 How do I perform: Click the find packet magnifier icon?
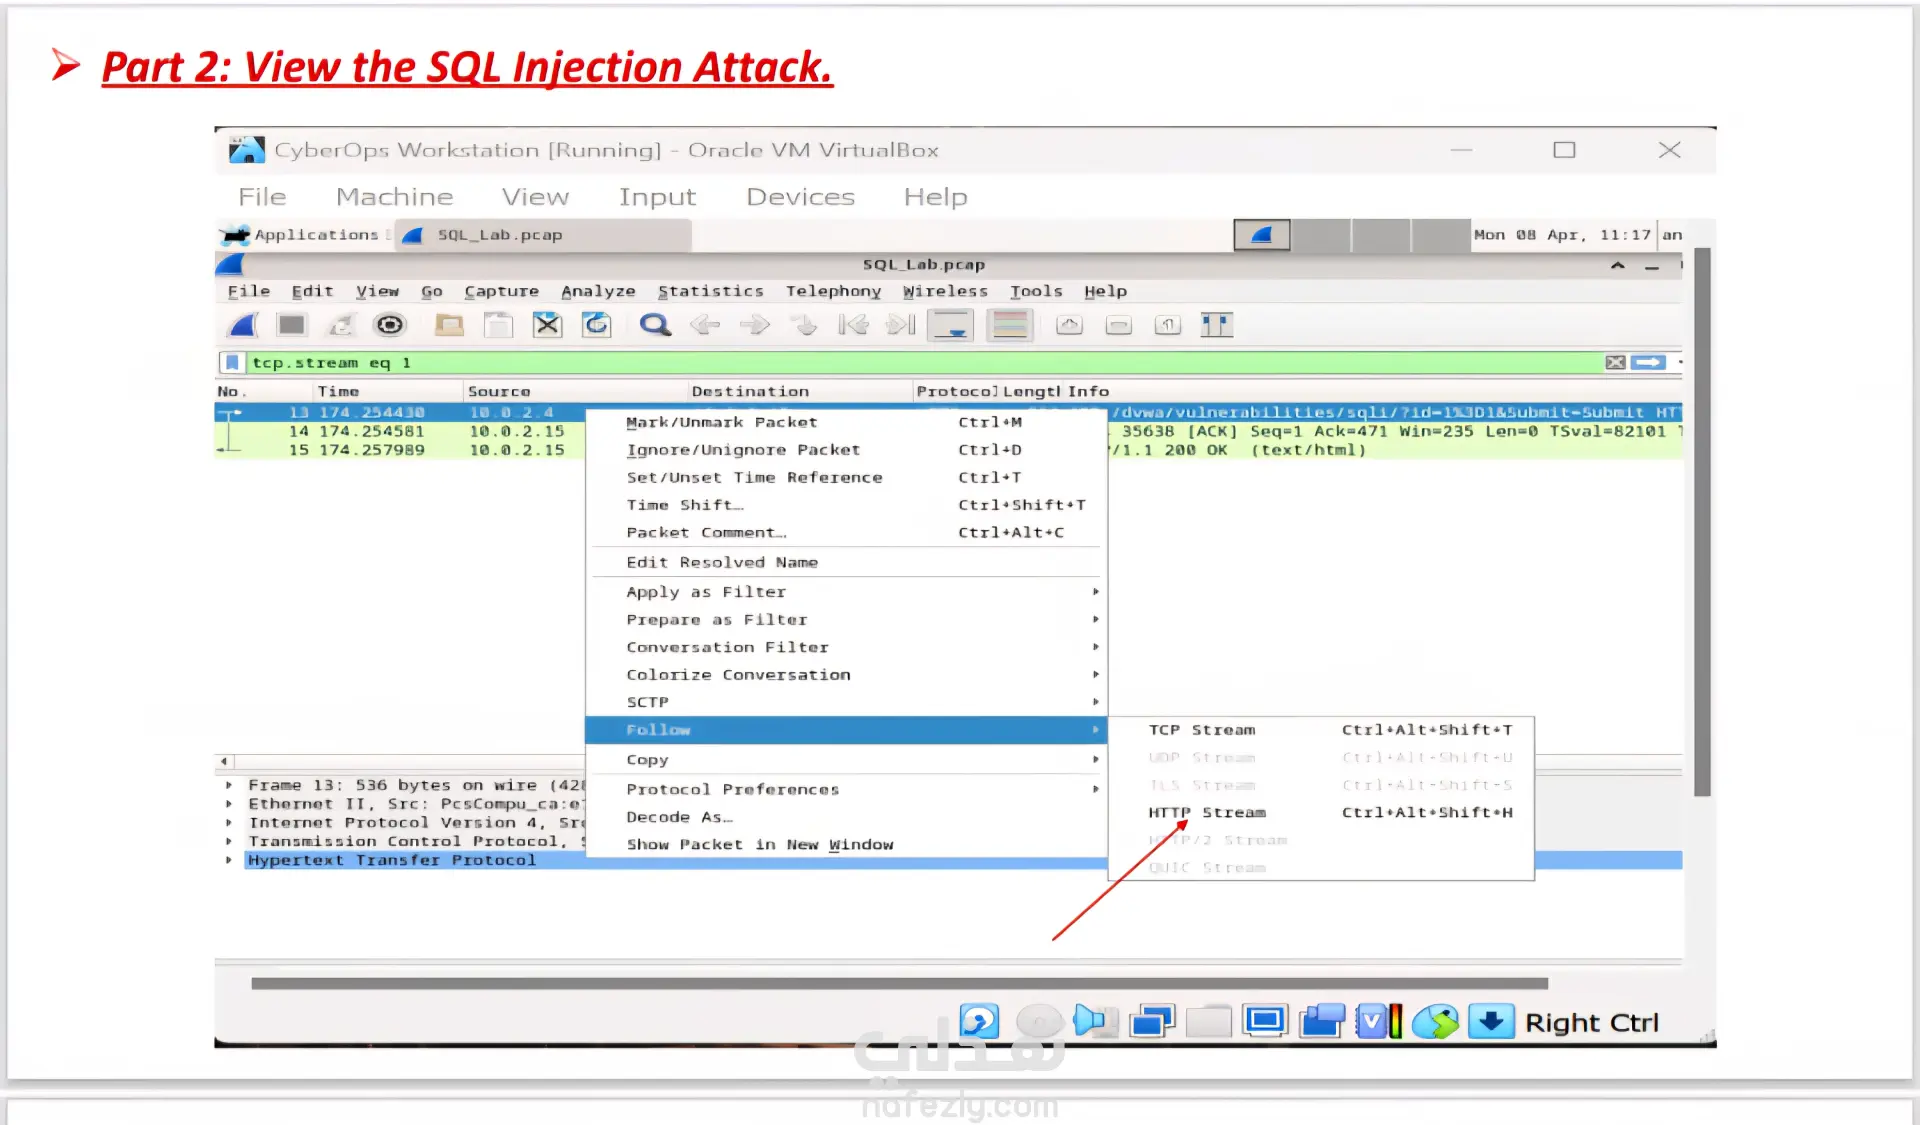coord(655,325)
